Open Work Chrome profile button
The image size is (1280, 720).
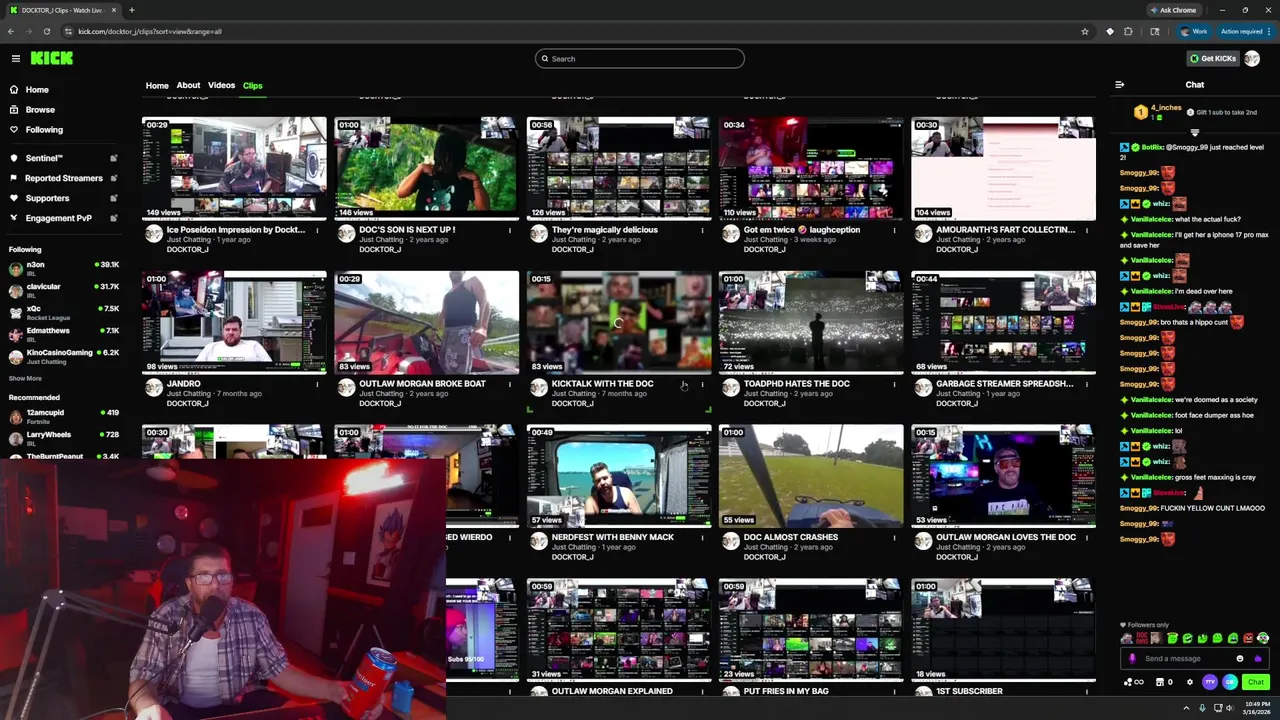point(1195,31)
